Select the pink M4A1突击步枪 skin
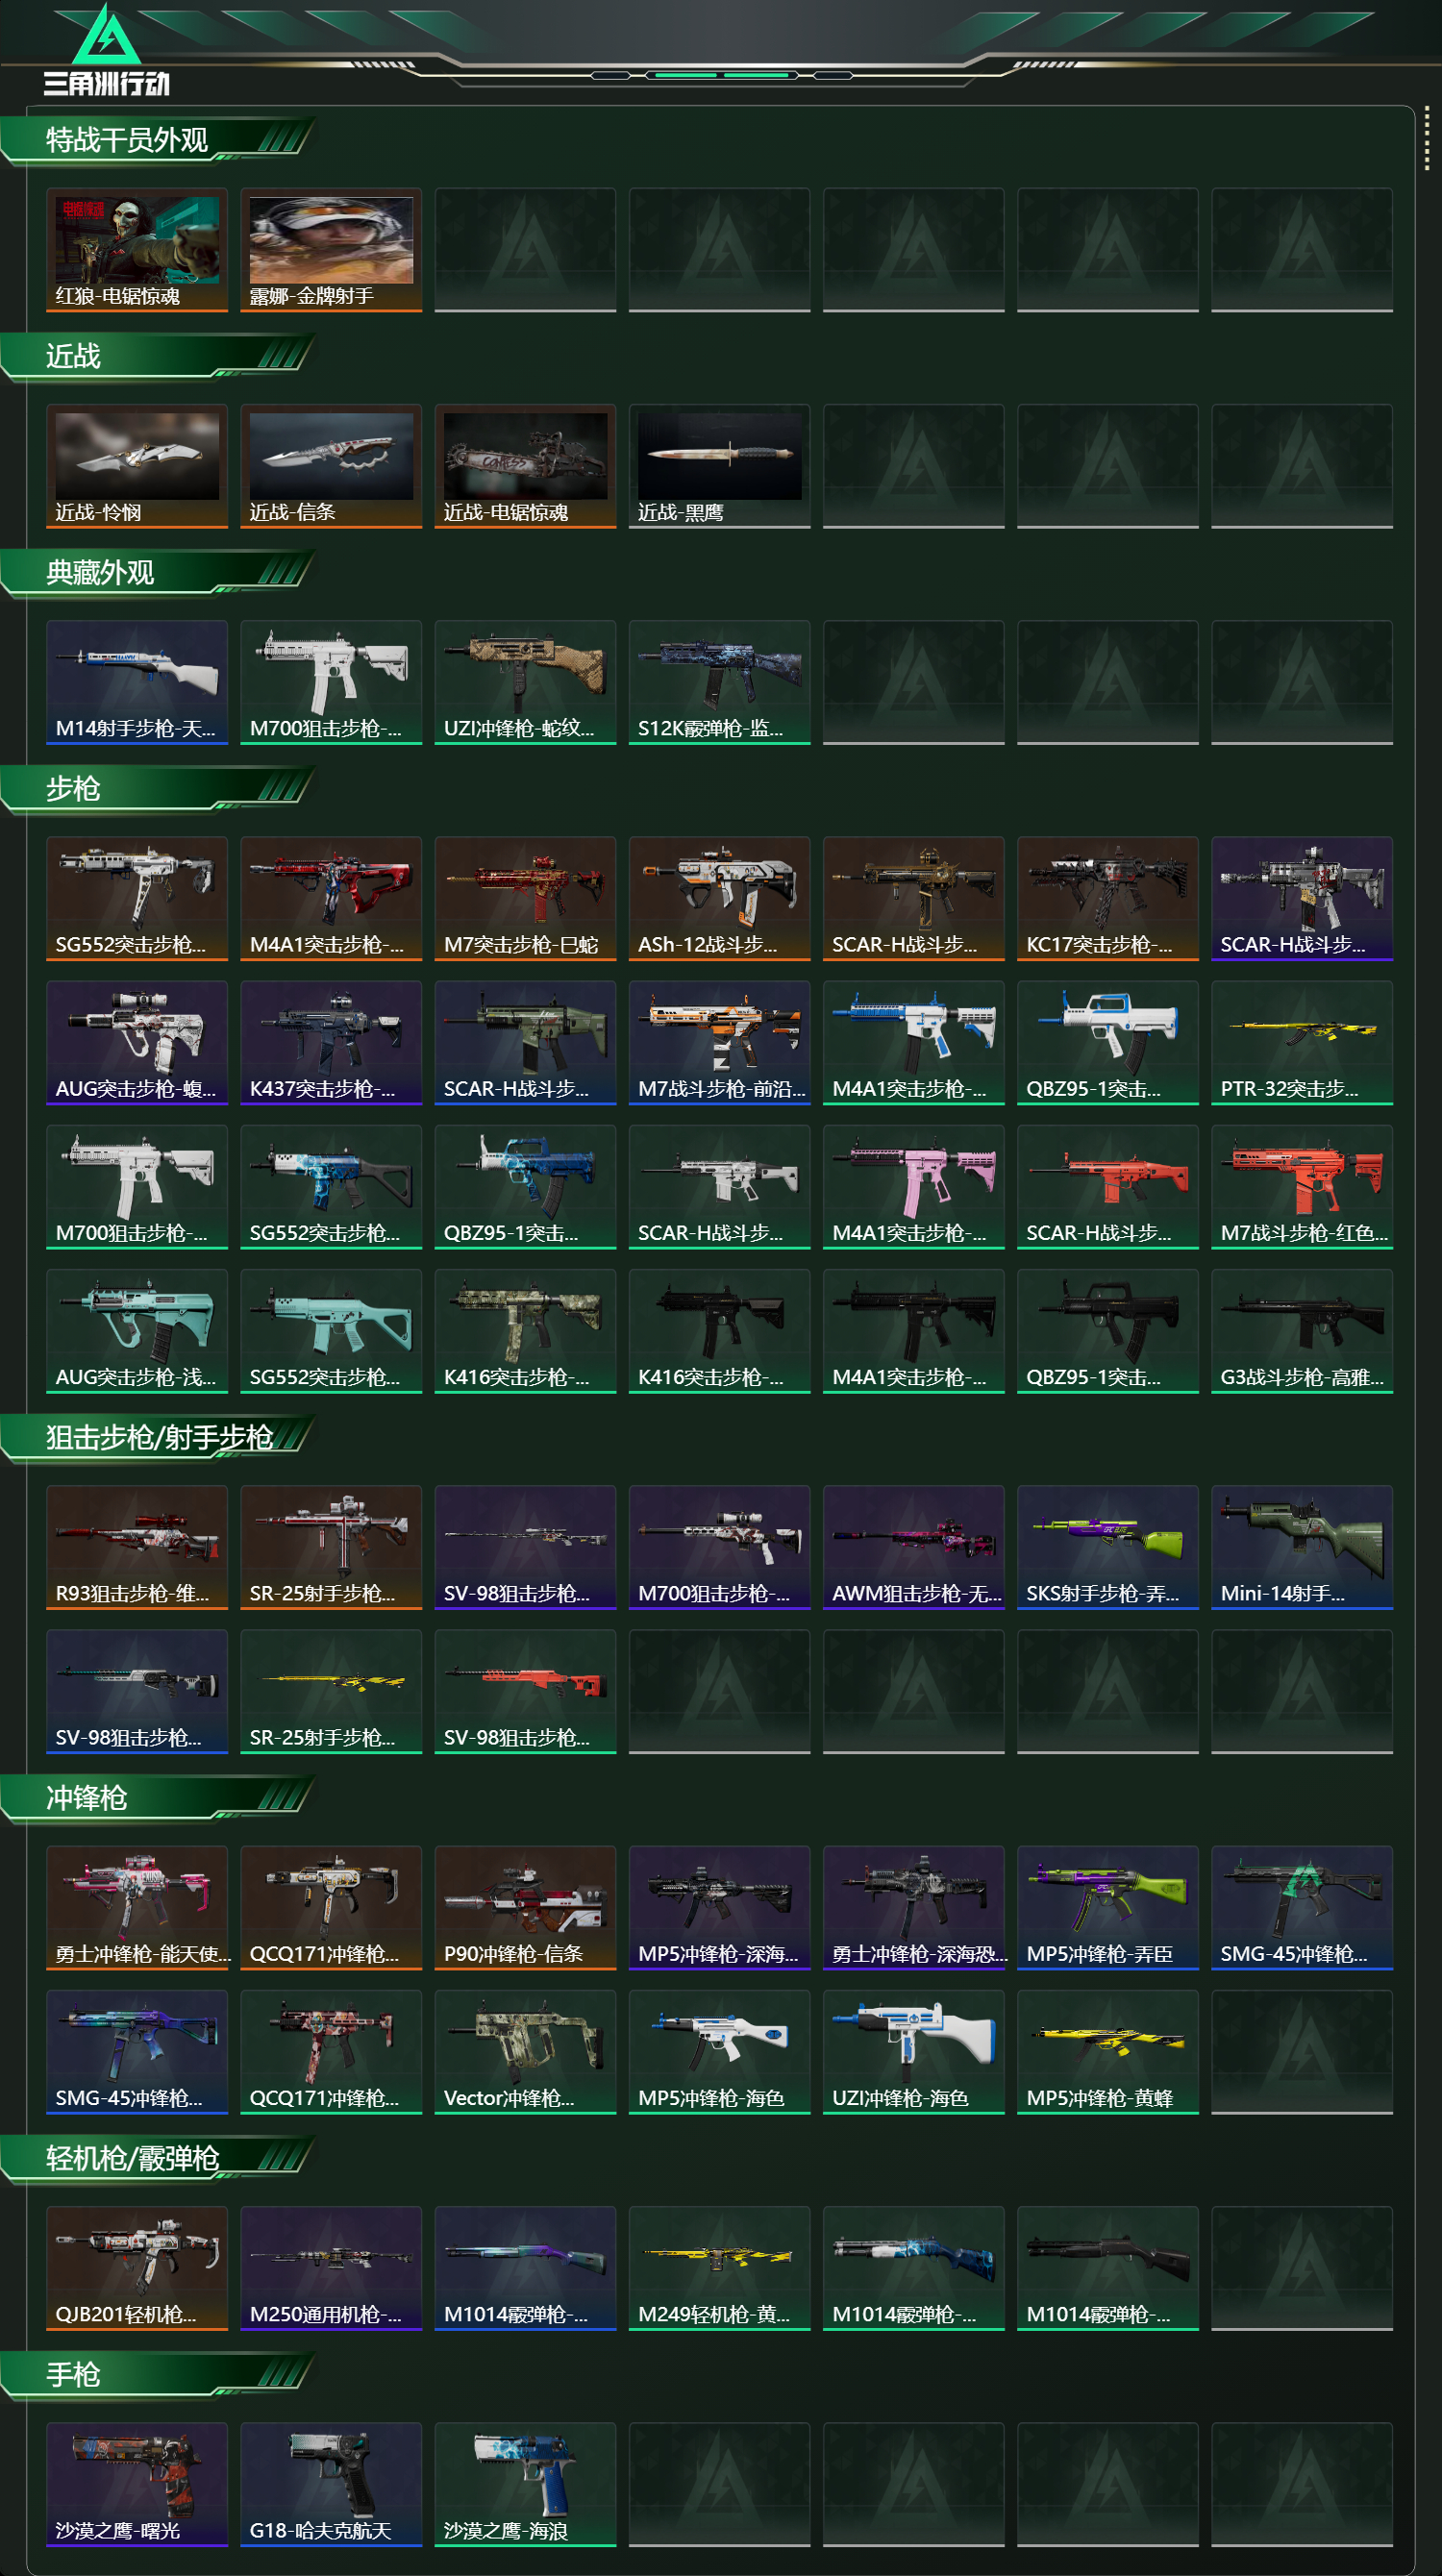 [x=914, y=1187]
